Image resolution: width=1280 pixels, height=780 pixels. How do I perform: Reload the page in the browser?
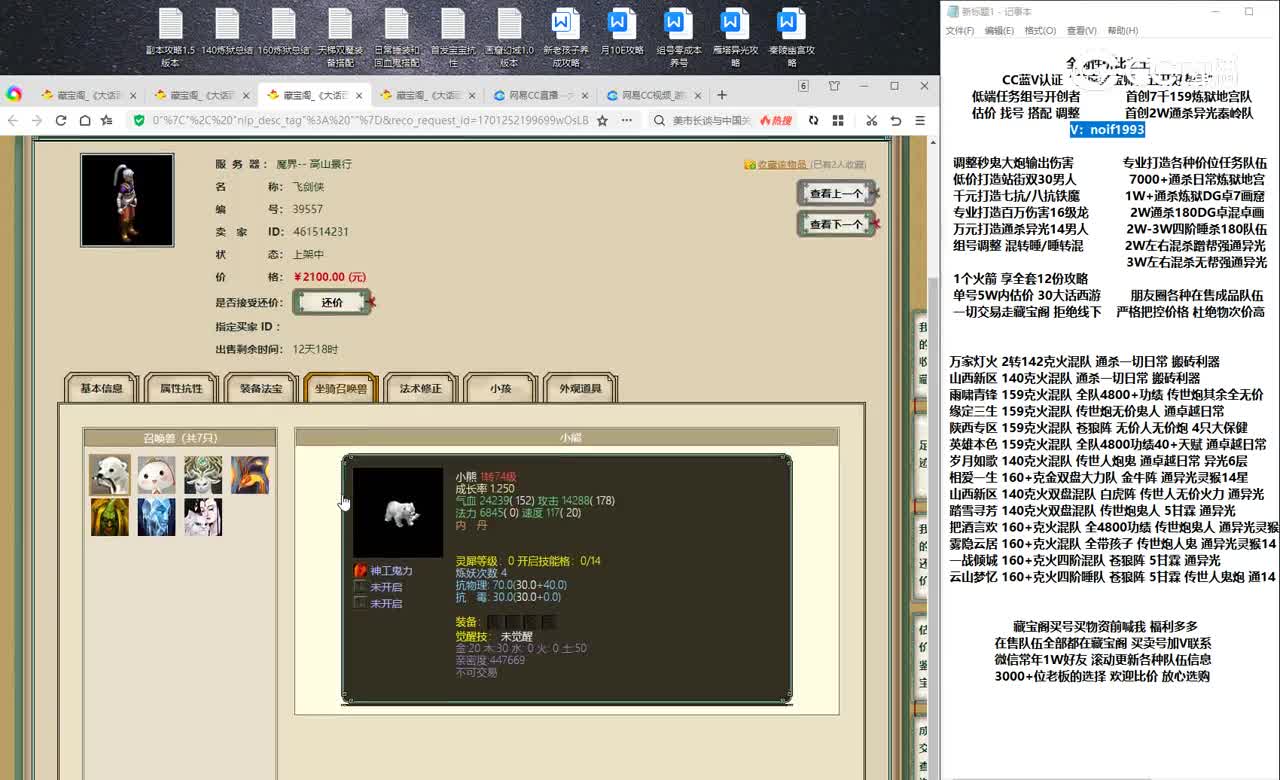pyautogui.click(x=61, y=120)
